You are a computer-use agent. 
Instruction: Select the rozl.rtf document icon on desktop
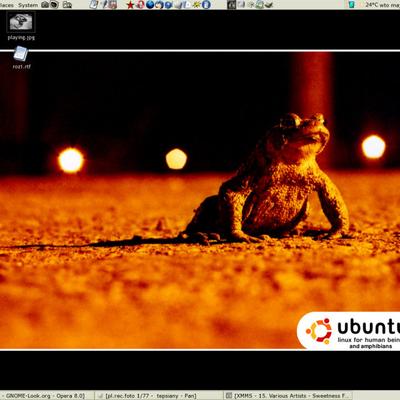(x=21, y=54)
